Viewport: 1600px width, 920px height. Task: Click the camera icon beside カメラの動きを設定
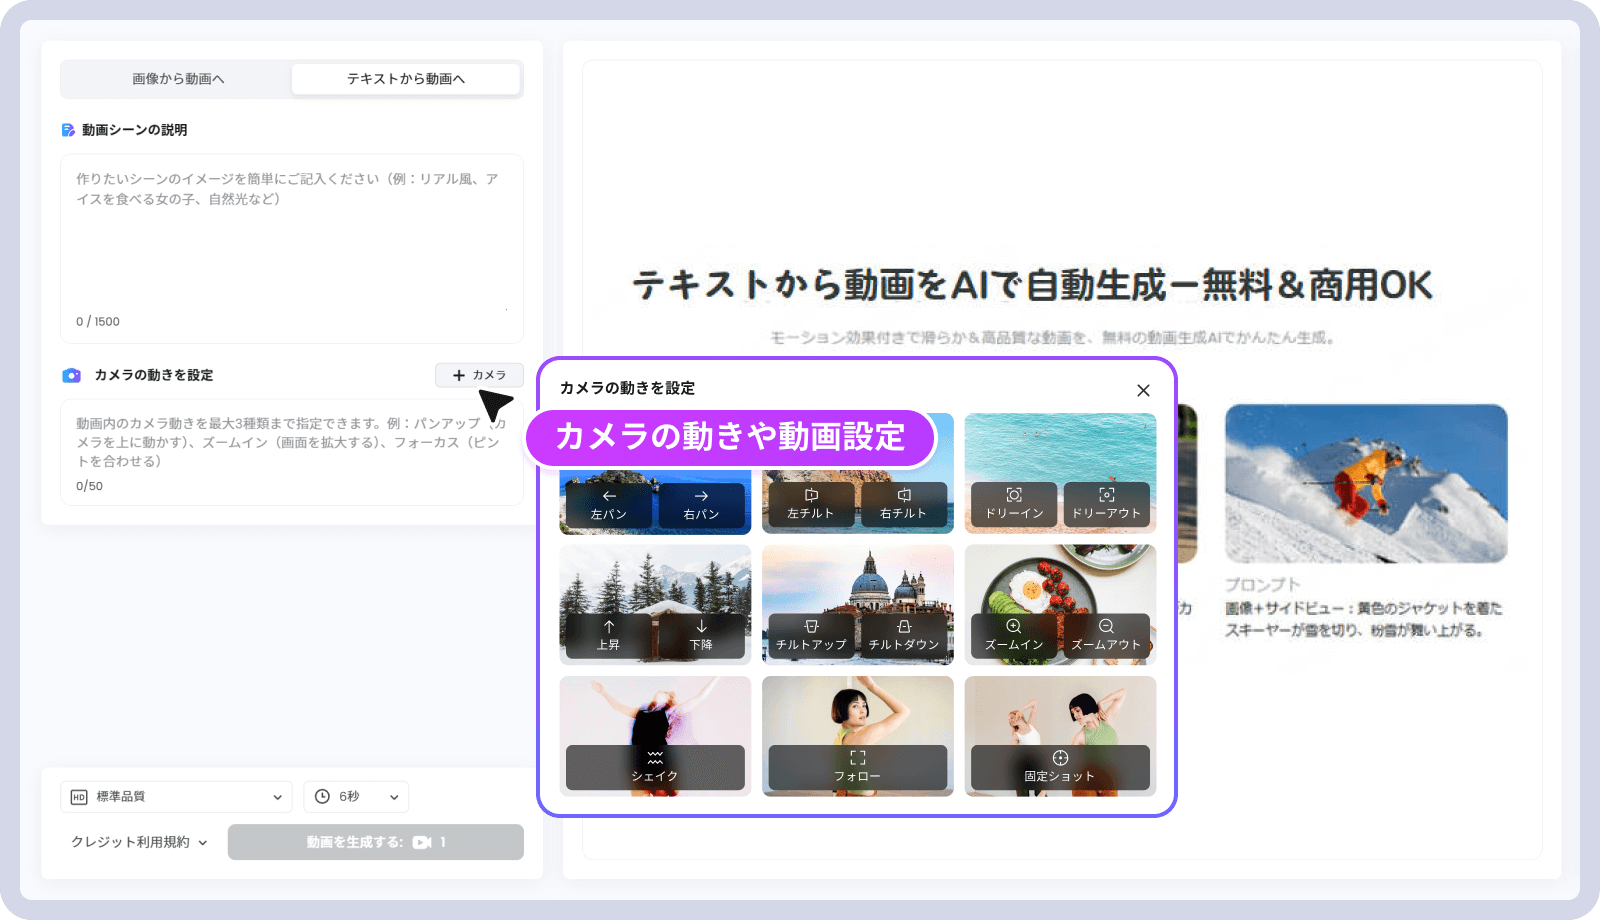pos(71,375)
